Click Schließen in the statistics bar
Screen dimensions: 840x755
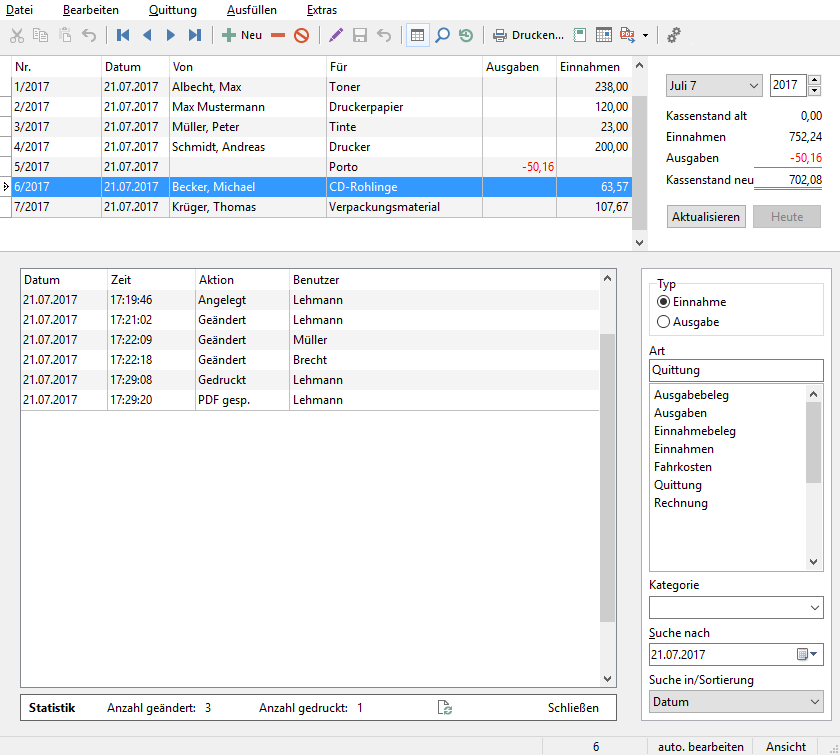(x=573, y=708)
